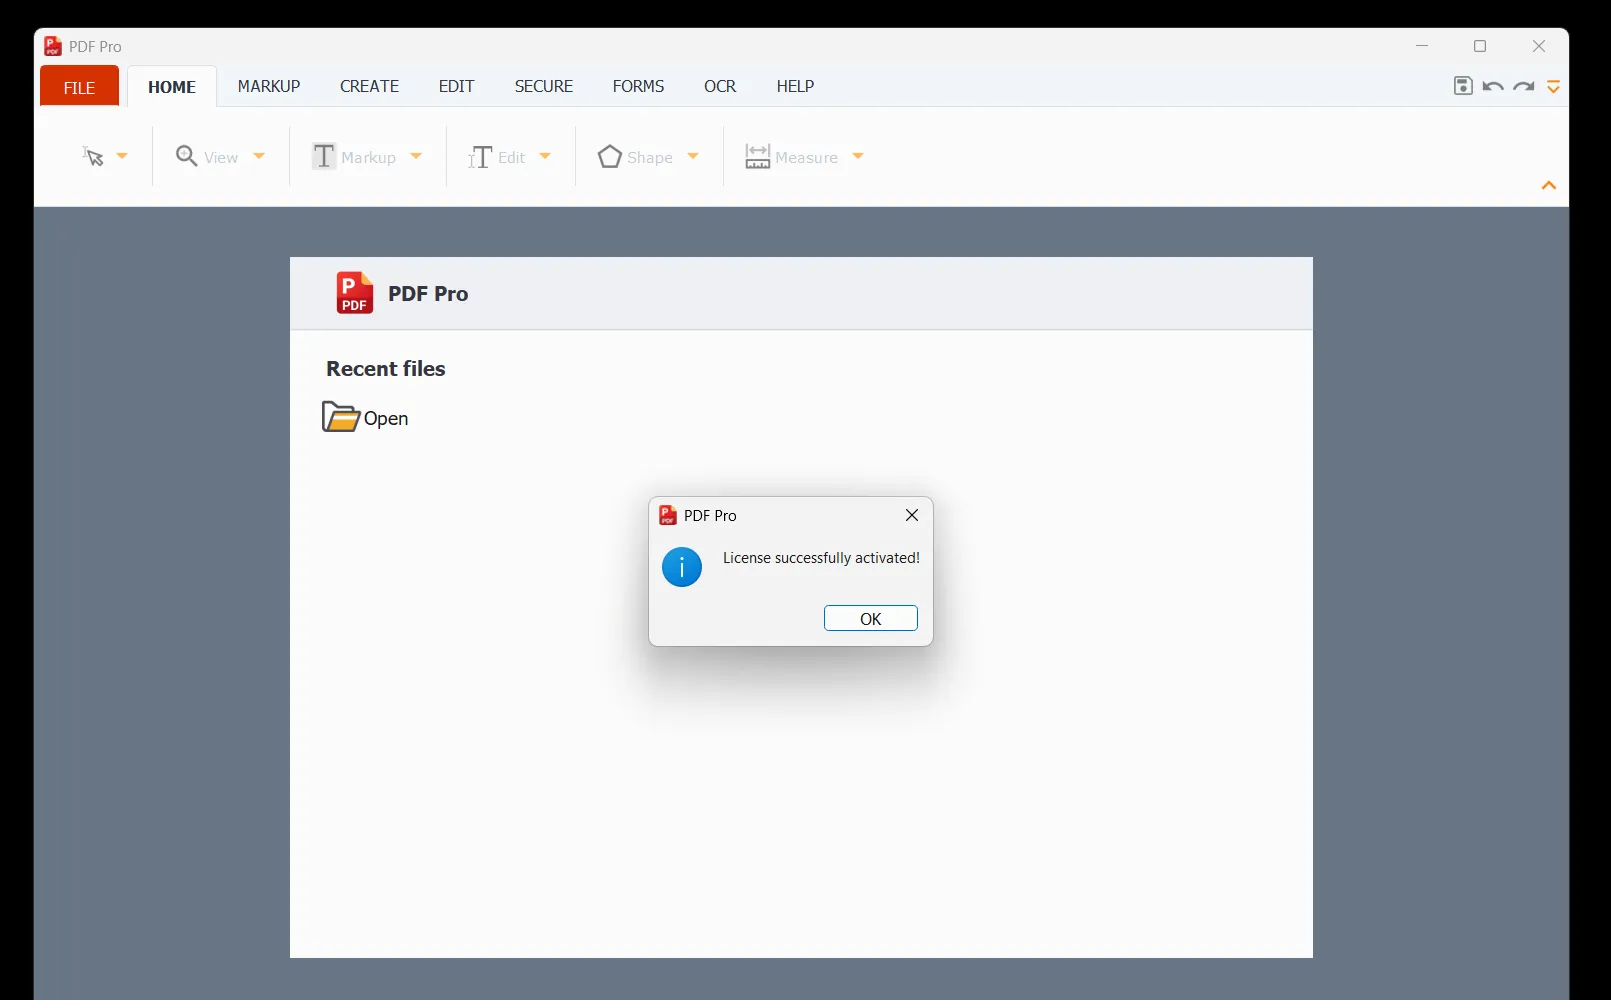The height and width of the screenshot is (1000, 1611).
Task: Expand the Edit dropdown arrow
Action: click(545, 157)
